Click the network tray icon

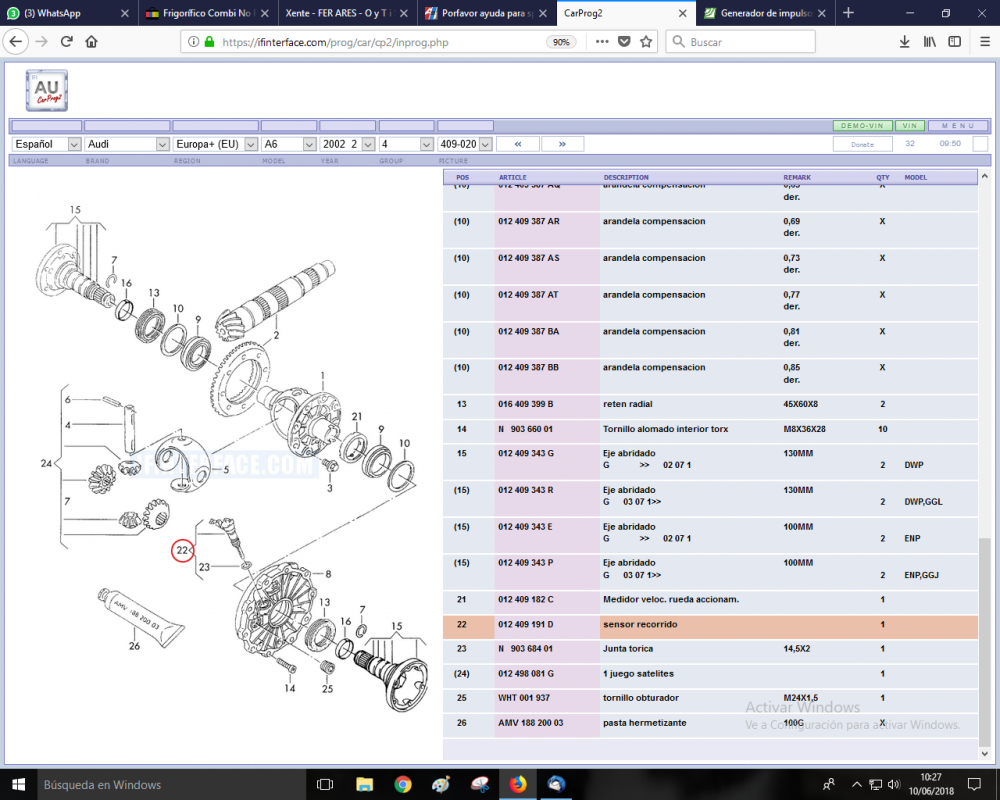point(876,785)
